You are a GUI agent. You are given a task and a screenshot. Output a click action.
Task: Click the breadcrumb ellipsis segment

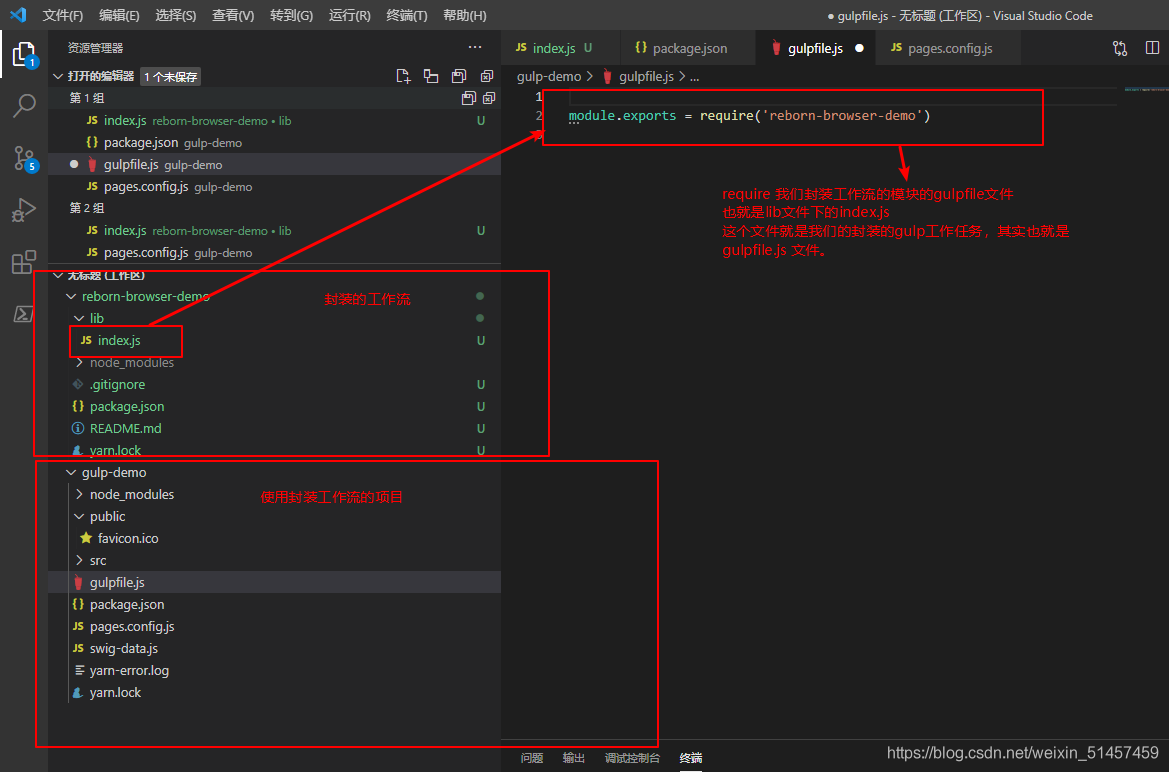click(694, 77)
